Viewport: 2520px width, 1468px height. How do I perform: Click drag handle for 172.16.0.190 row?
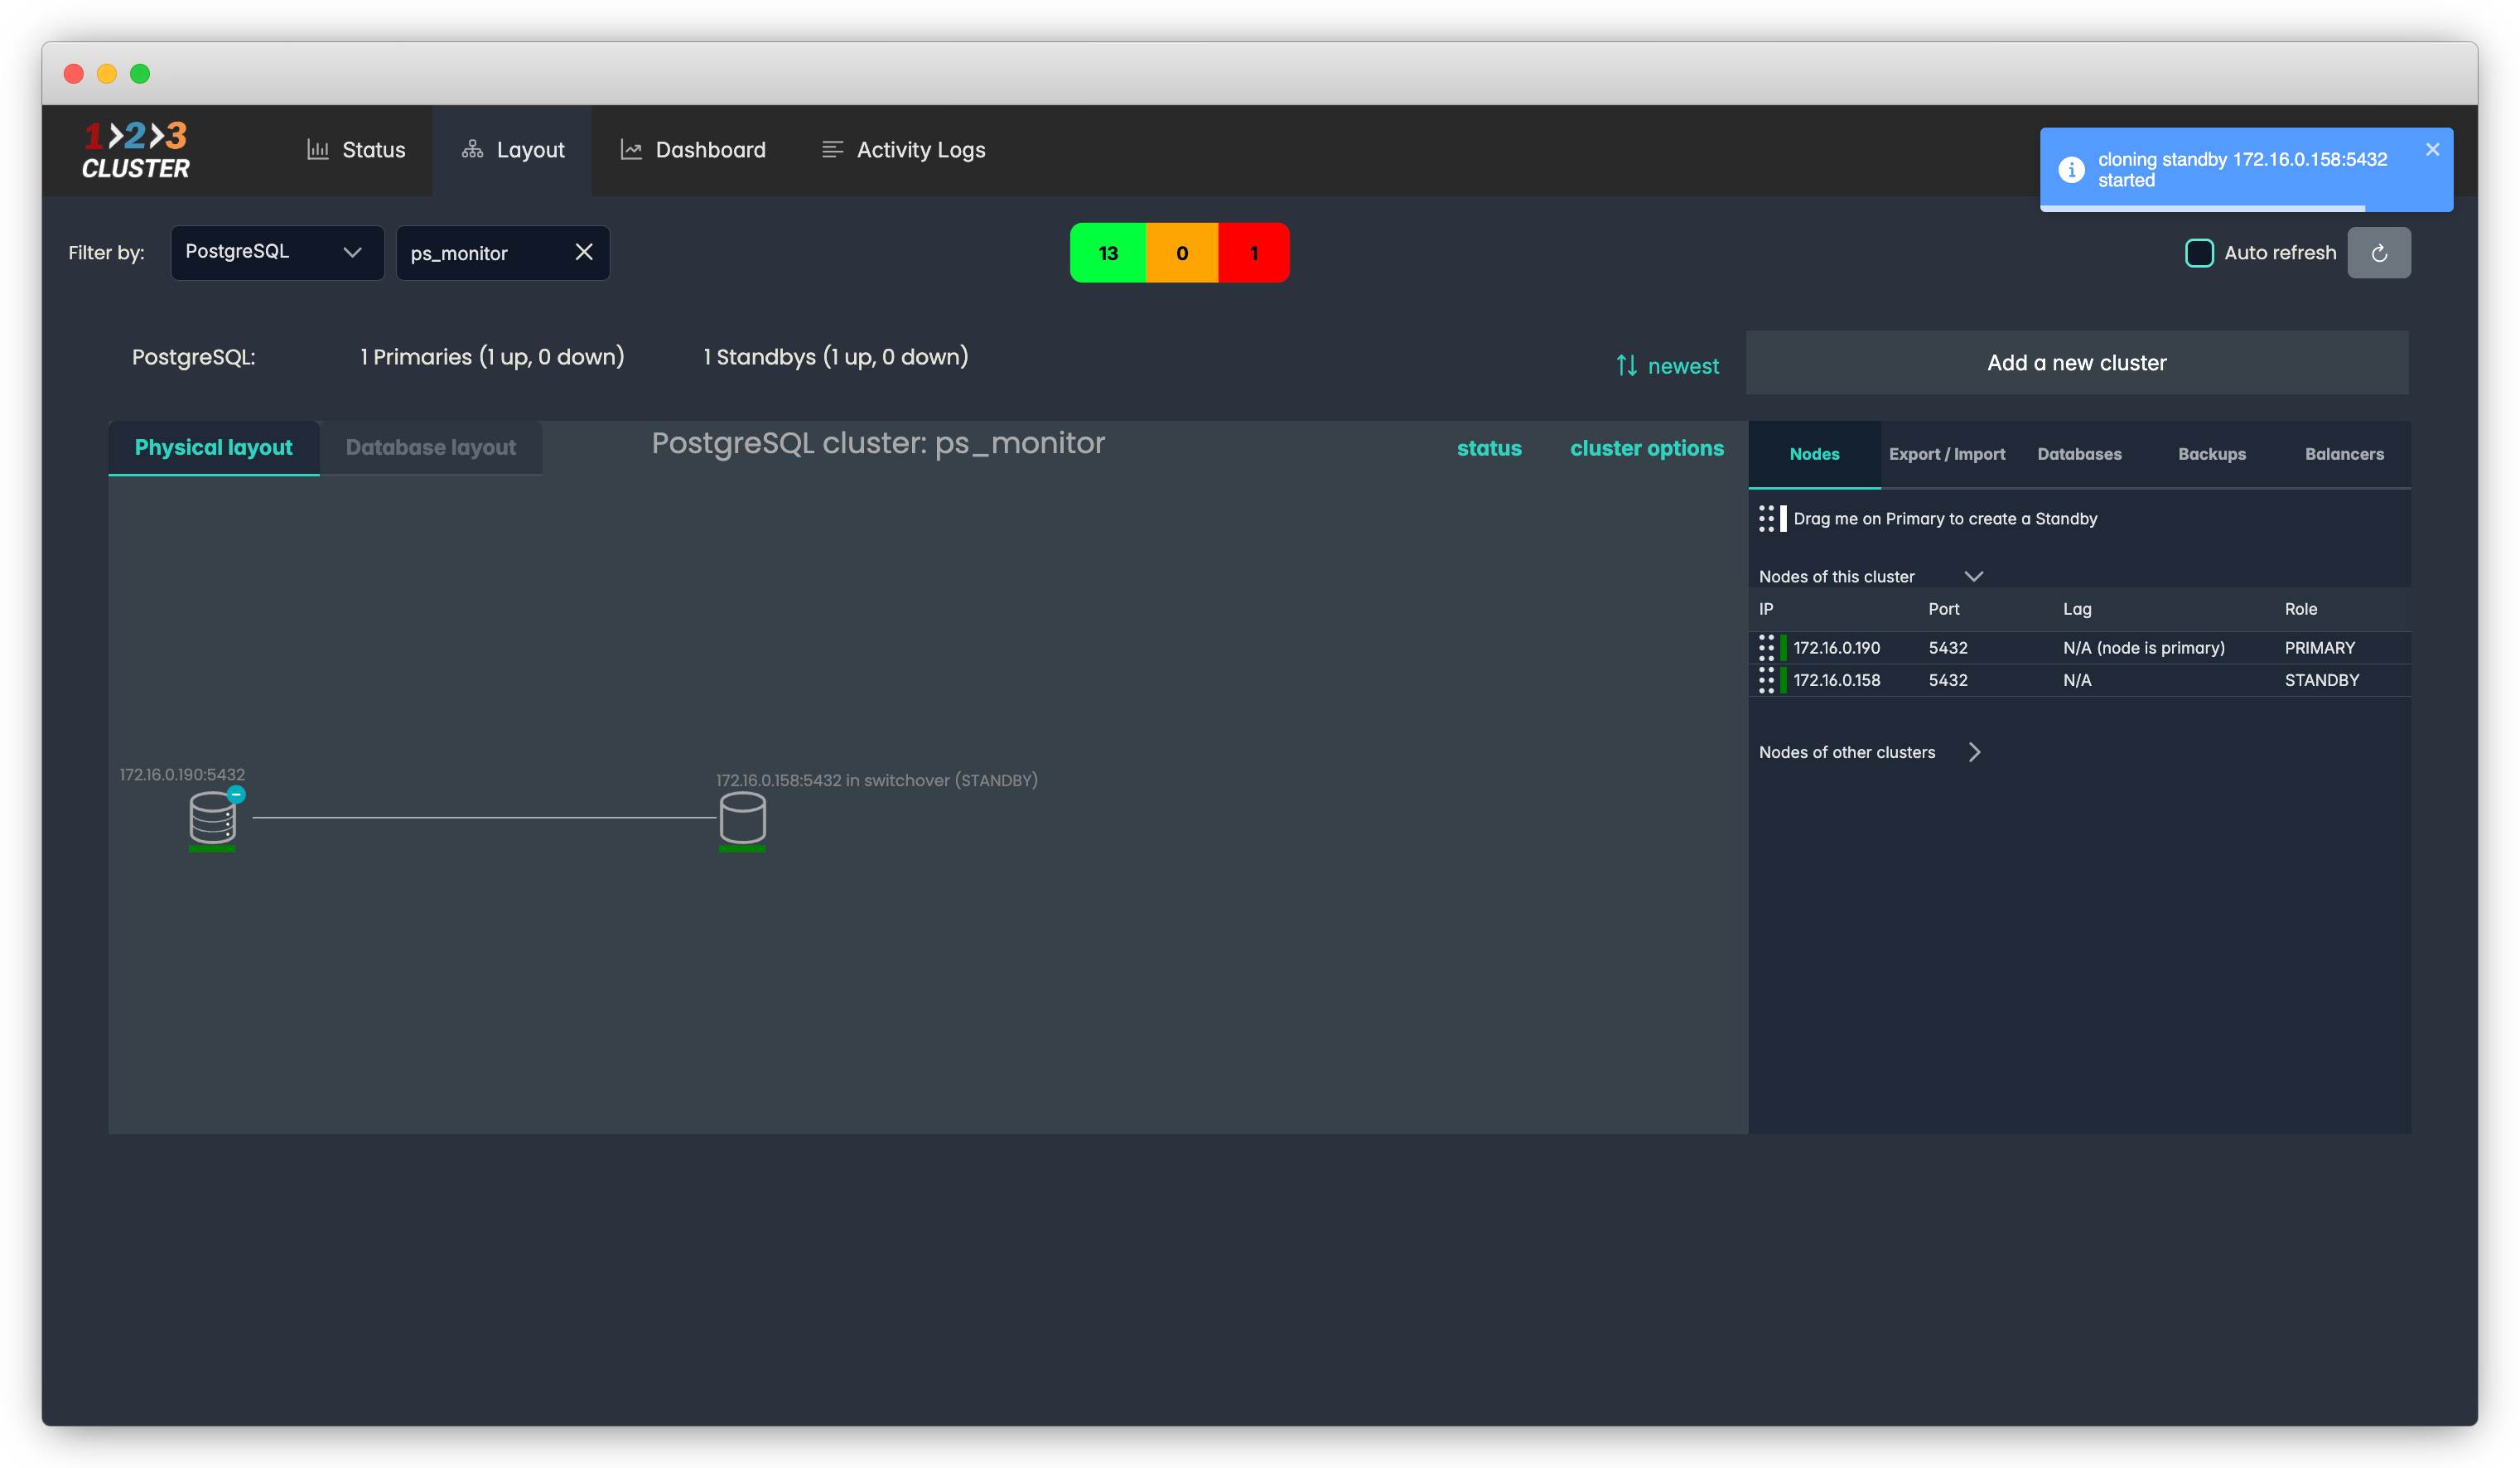pos(1766,648)
